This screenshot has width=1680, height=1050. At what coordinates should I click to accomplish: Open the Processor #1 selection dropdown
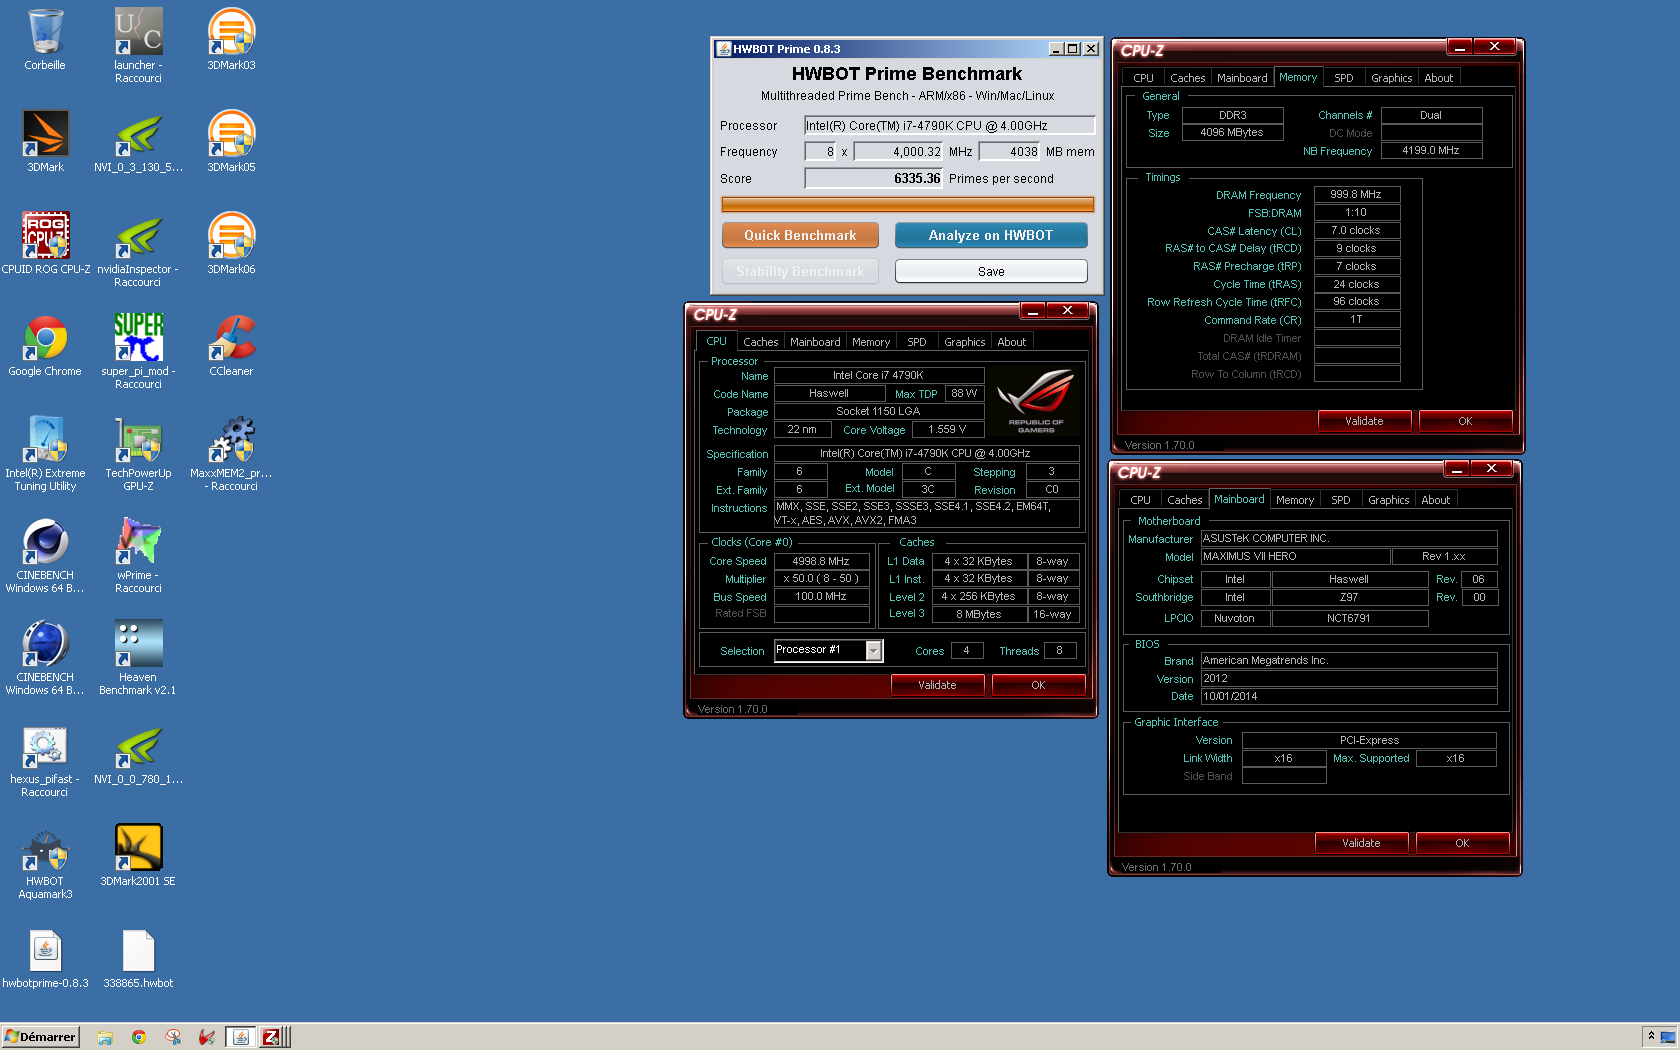click(873, 651)
